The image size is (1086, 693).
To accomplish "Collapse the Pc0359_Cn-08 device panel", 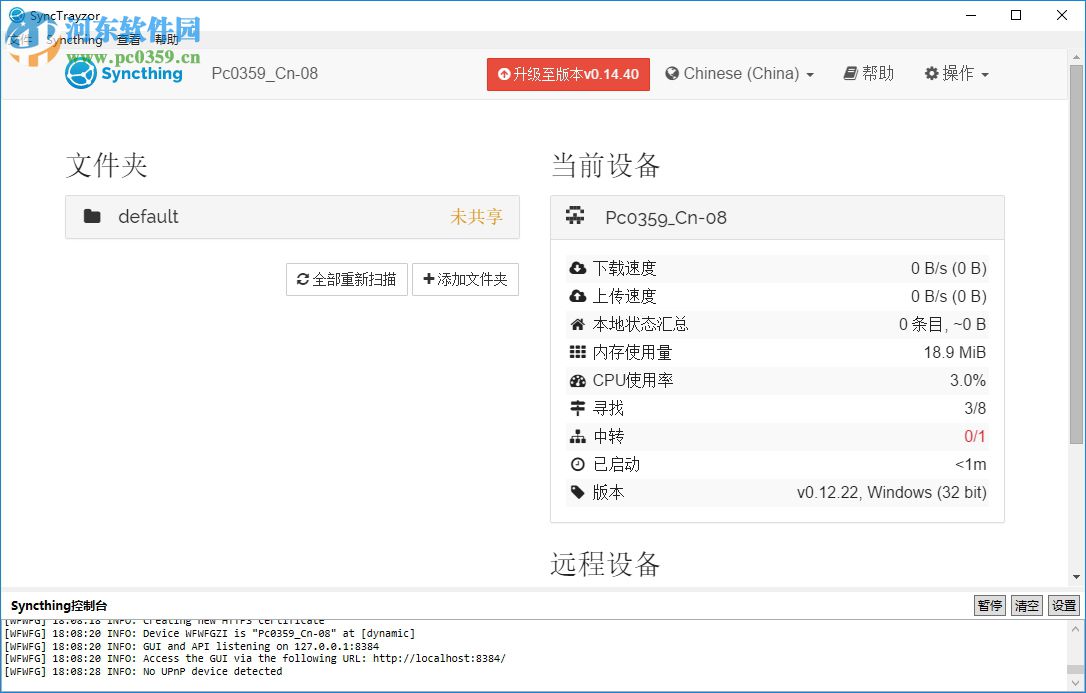I will click(700, 217).
